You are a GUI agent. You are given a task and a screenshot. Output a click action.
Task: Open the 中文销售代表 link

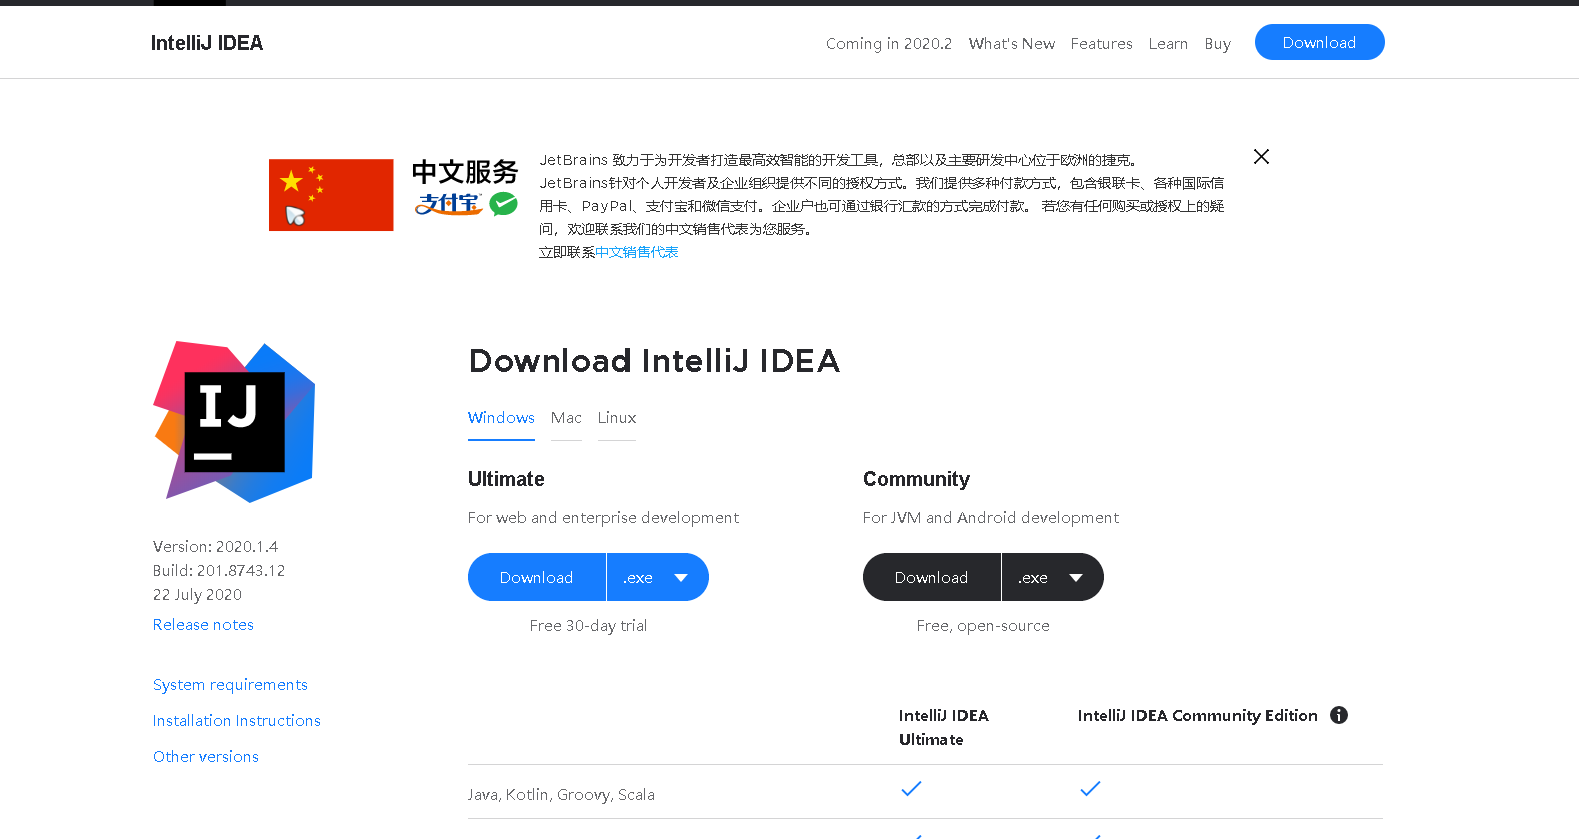(x=637, y=252)
